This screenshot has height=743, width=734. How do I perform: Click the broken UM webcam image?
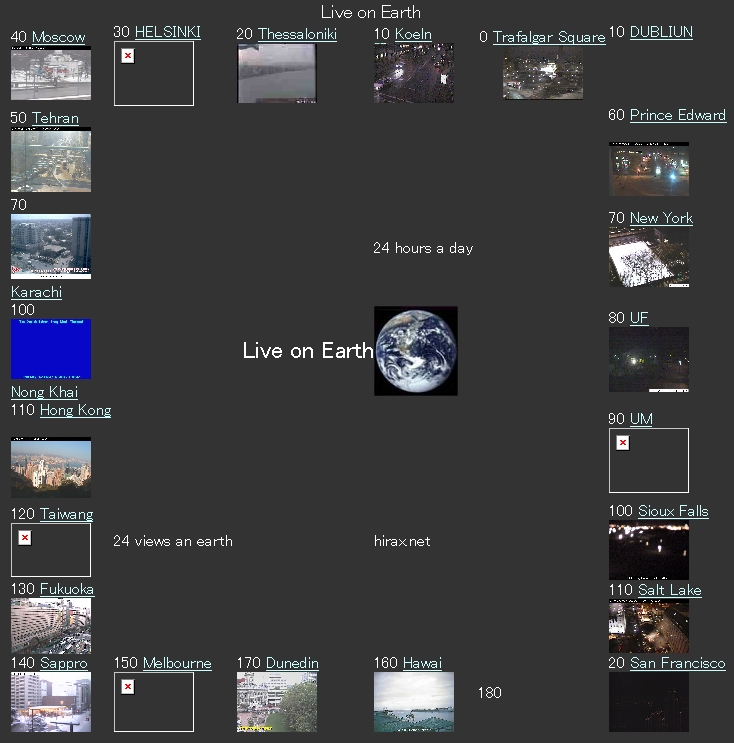648,460
